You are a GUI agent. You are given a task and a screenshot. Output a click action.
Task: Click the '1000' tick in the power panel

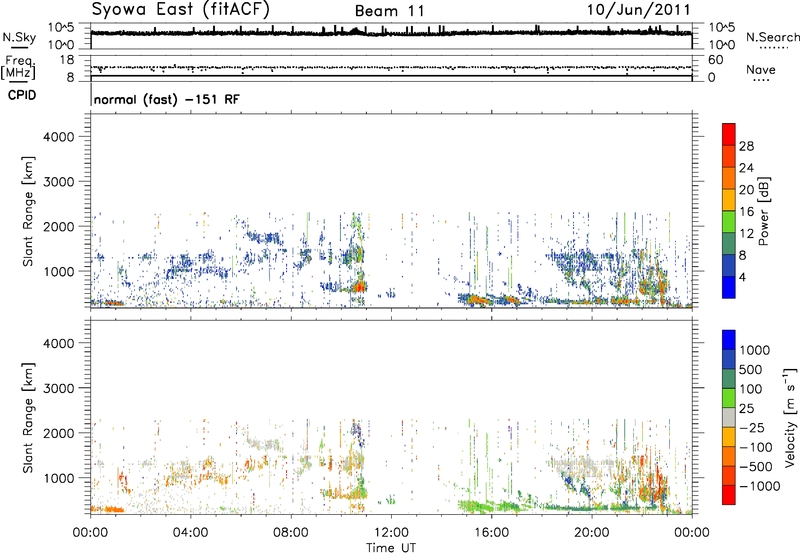click(x=59, y=271)
